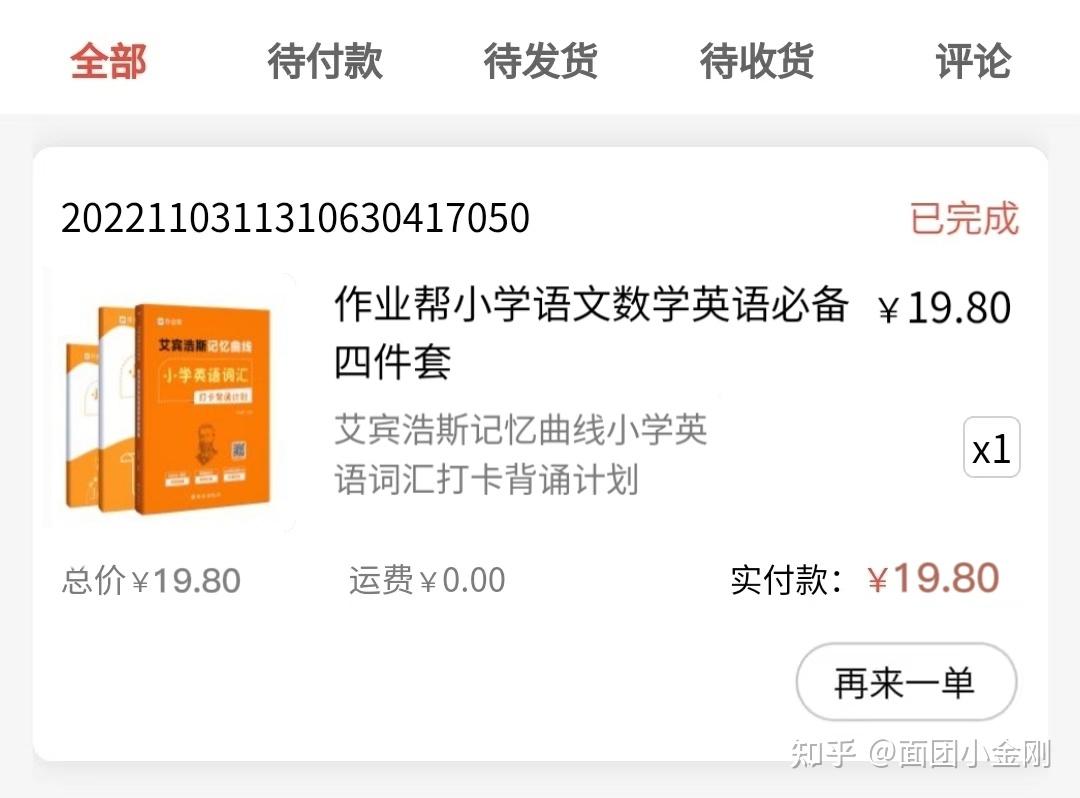Screen dimensions: 1080x798
Task: Click the 总价 ¥19.80 text
Action: coord(151,580)
